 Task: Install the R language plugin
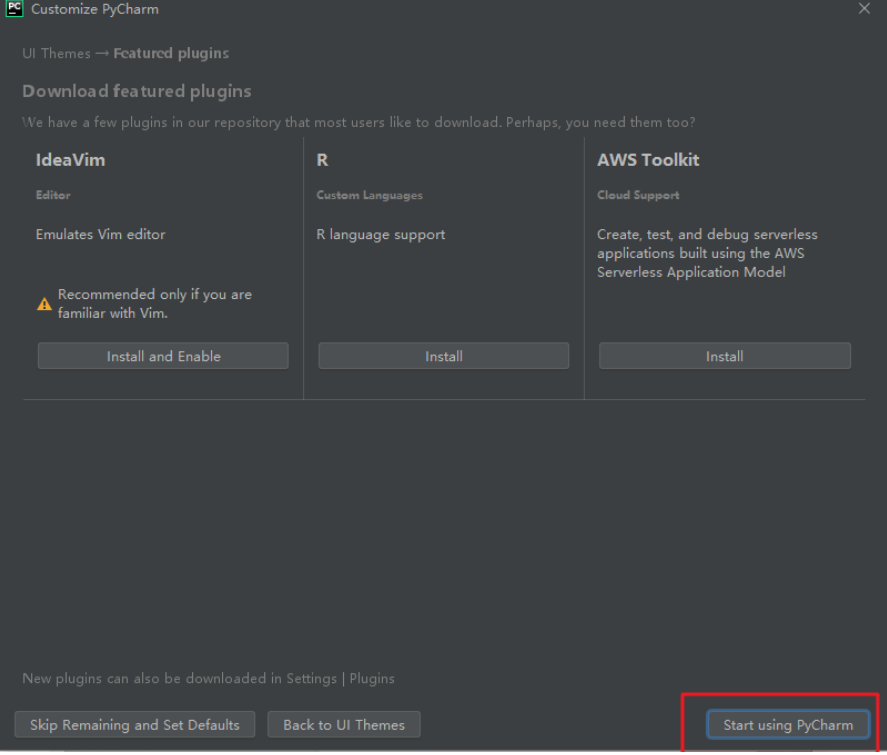(444, 356)
